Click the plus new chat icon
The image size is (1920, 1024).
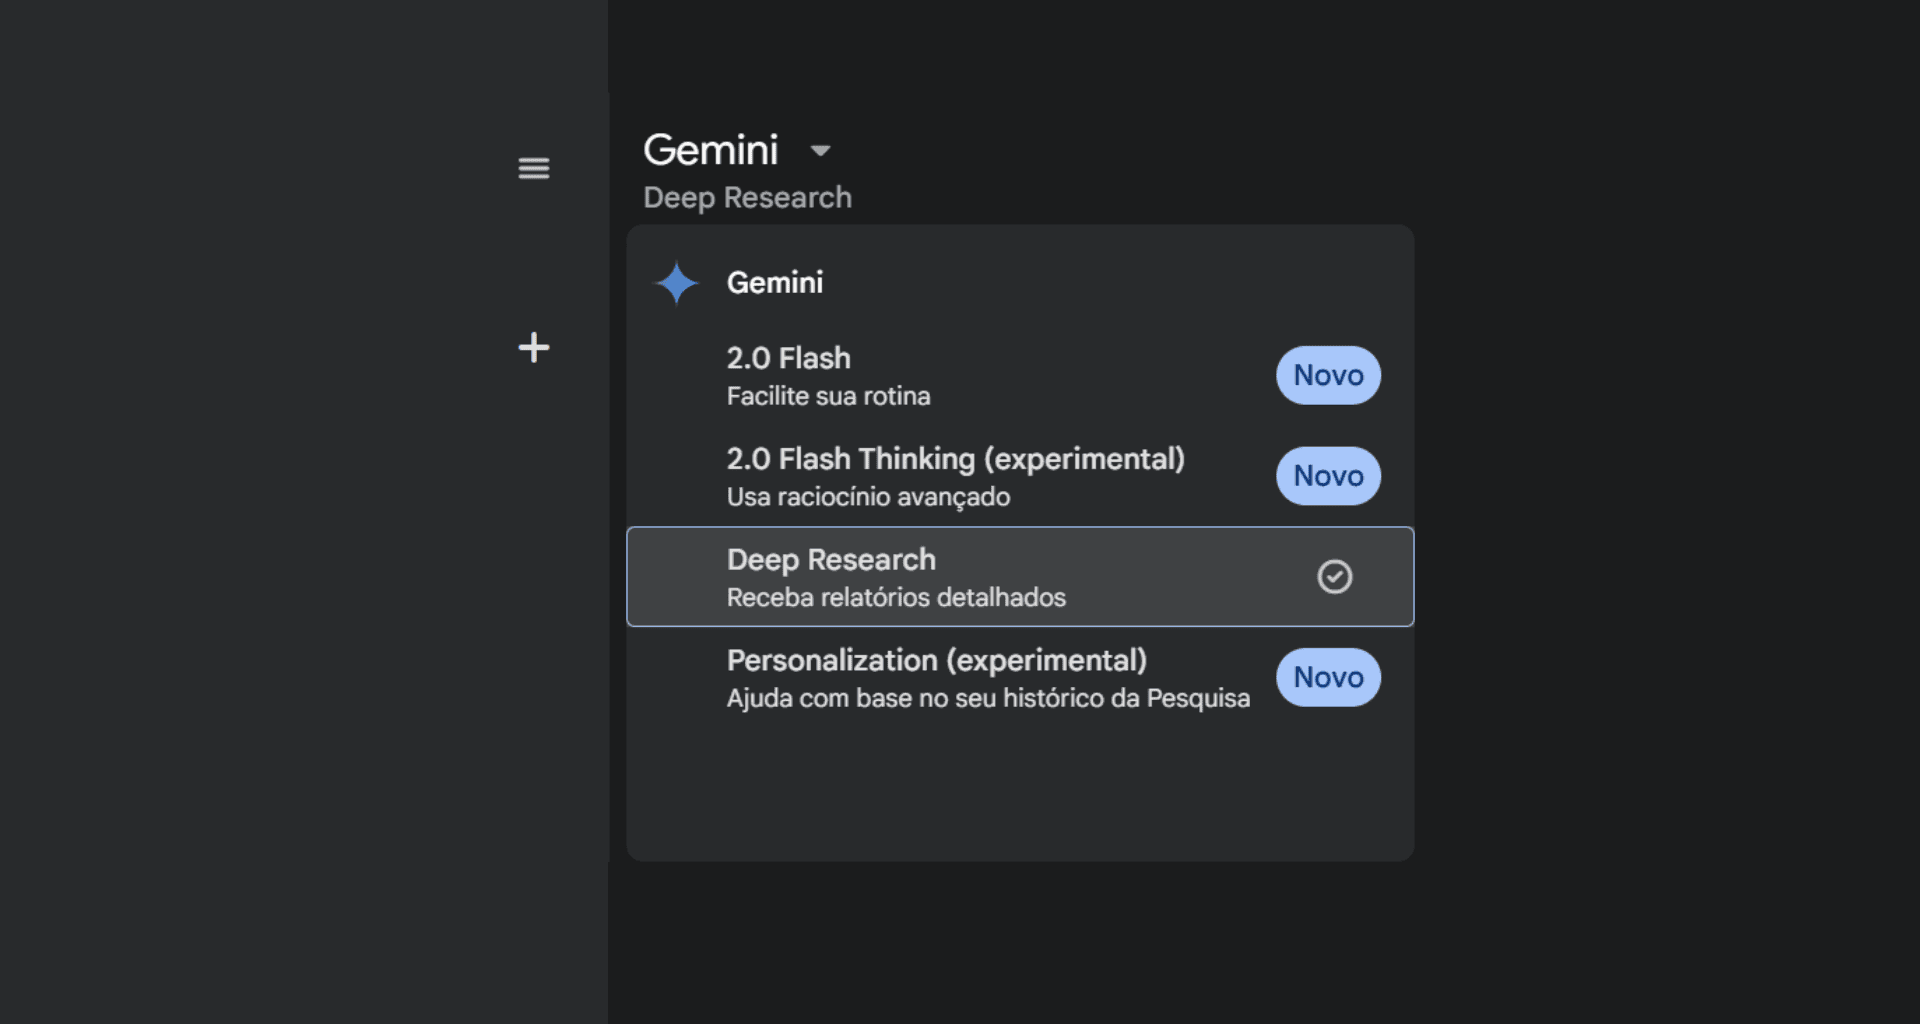pos(533,347)
